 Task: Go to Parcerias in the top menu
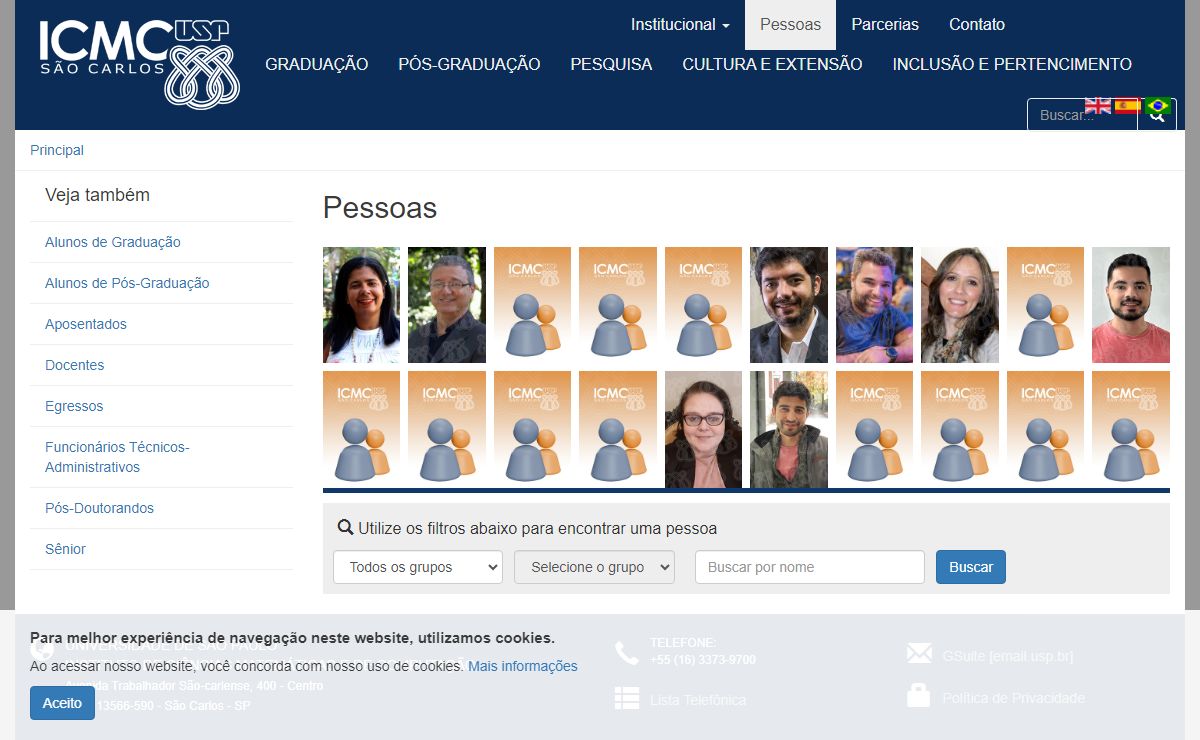885,25
